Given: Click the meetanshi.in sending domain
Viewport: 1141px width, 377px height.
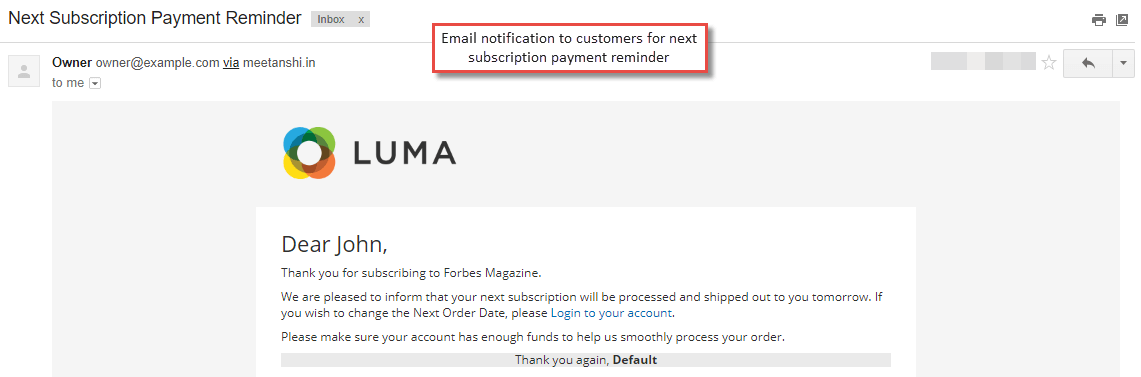Looking at the screenshot, I should (x=279, y=63).
